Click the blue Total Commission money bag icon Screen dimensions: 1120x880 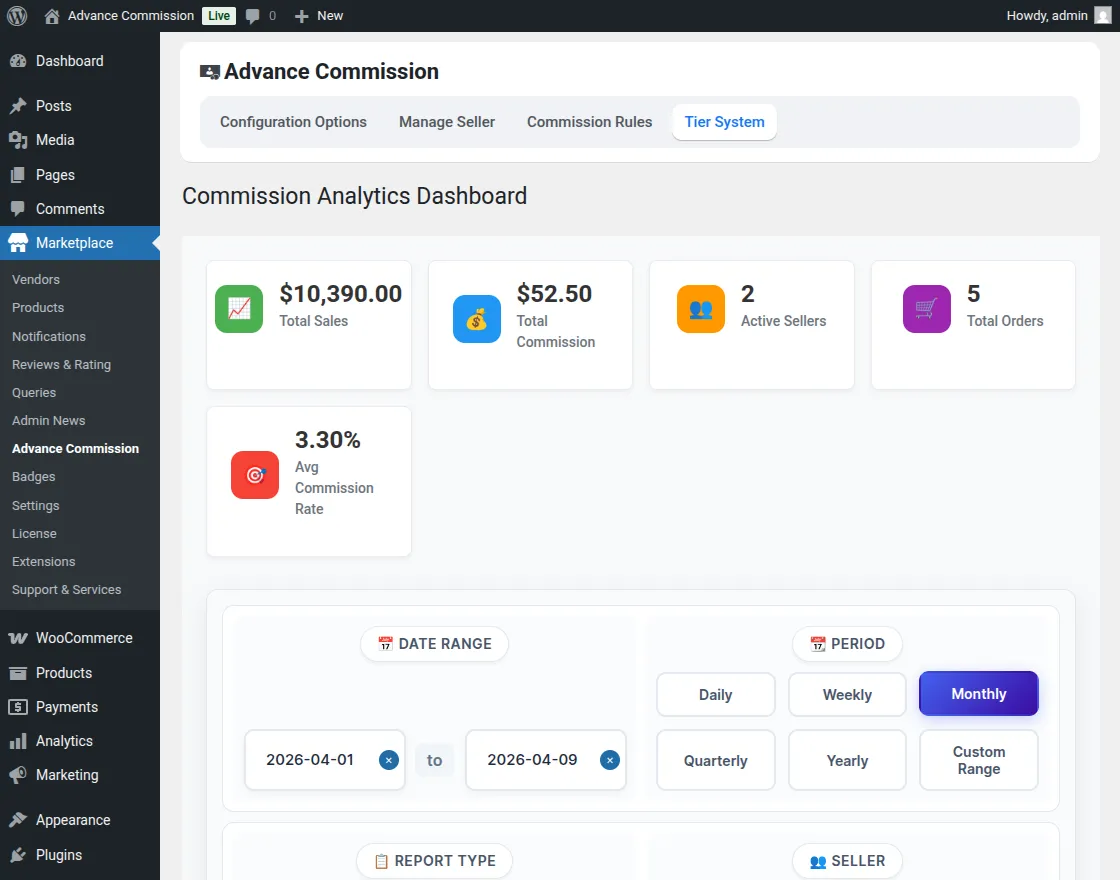(477, 319)
